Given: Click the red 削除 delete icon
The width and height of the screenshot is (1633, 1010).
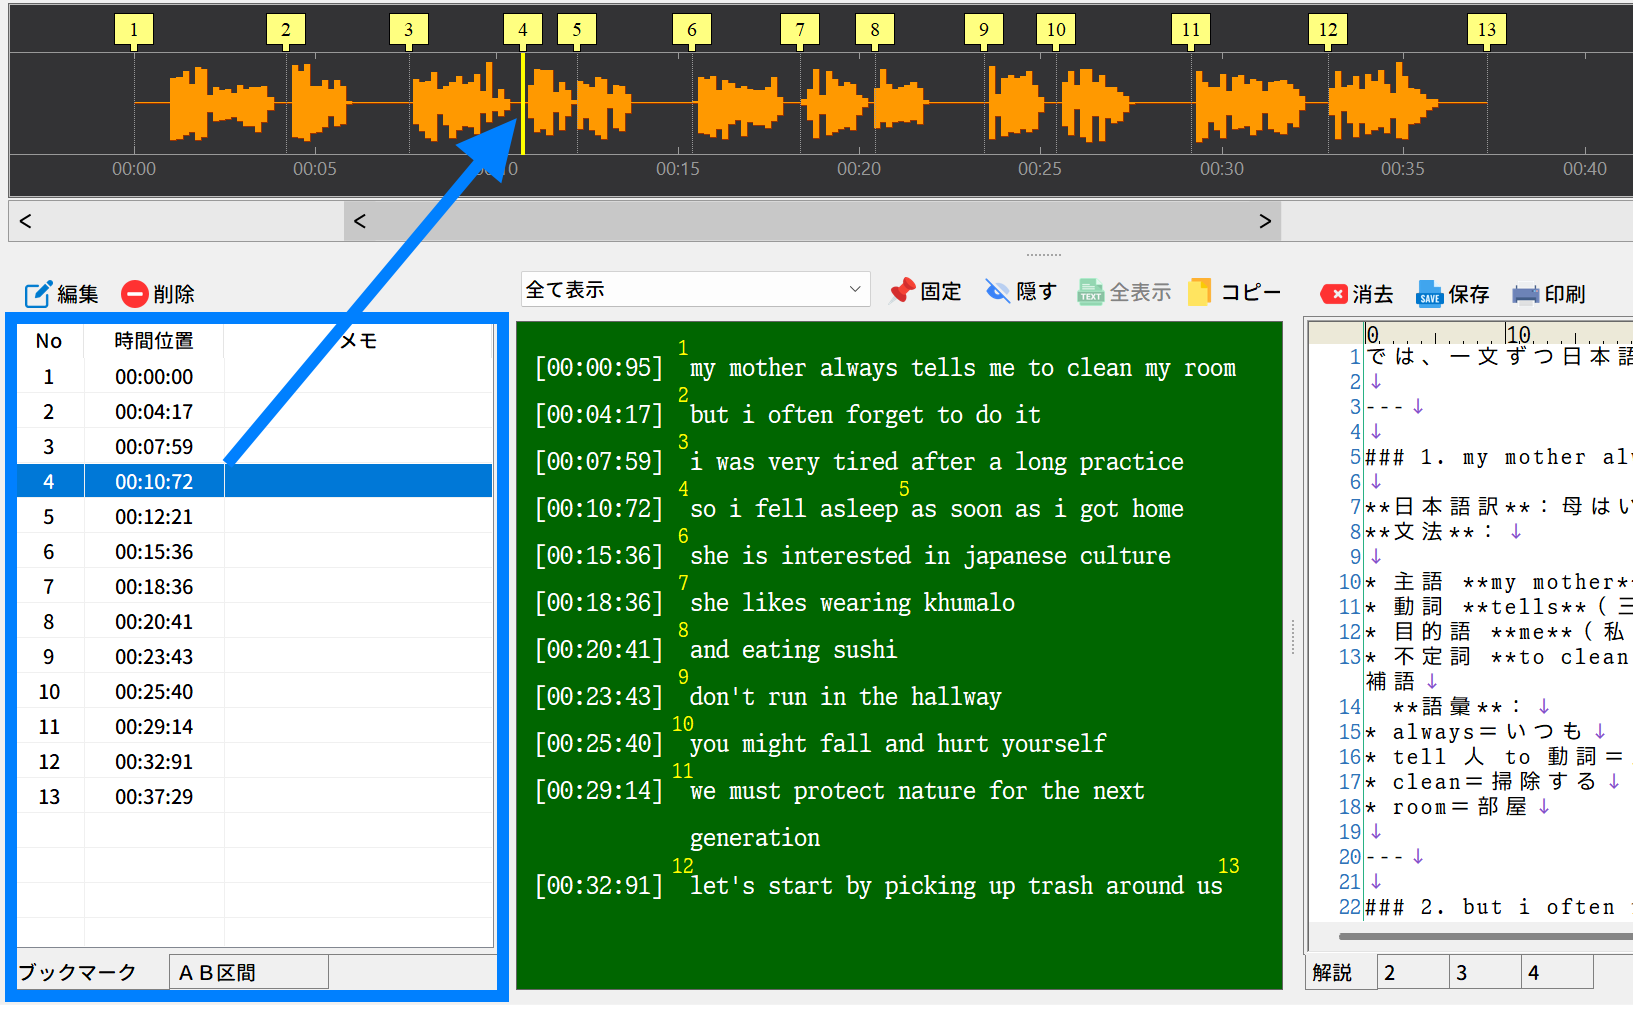Looking at the screenshot, I should (135, 294).
